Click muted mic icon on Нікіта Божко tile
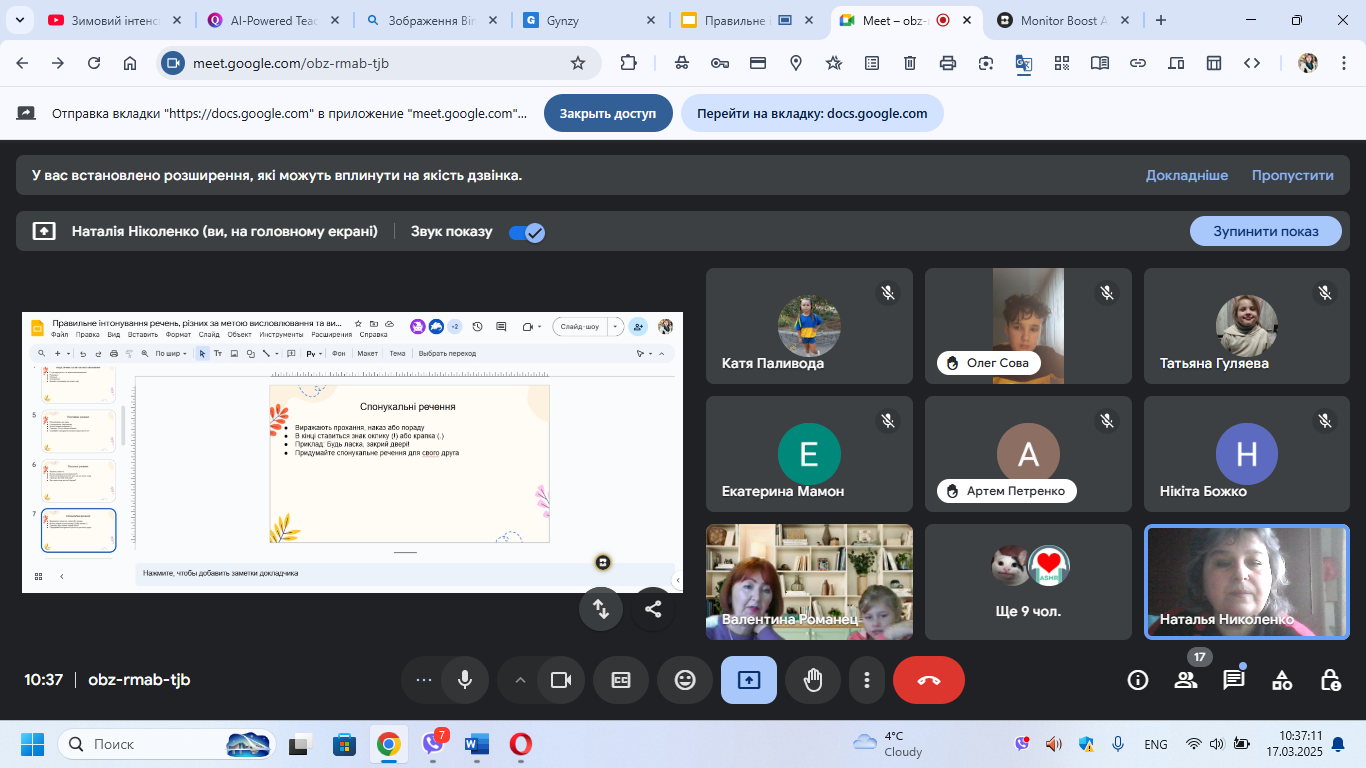 coord(1325,421)
